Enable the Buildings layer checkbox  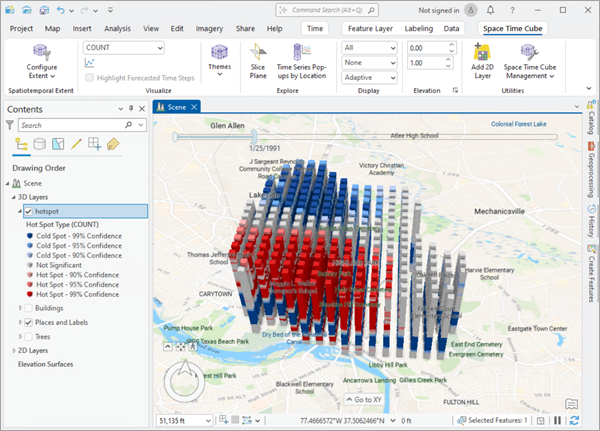pos(28,308)
